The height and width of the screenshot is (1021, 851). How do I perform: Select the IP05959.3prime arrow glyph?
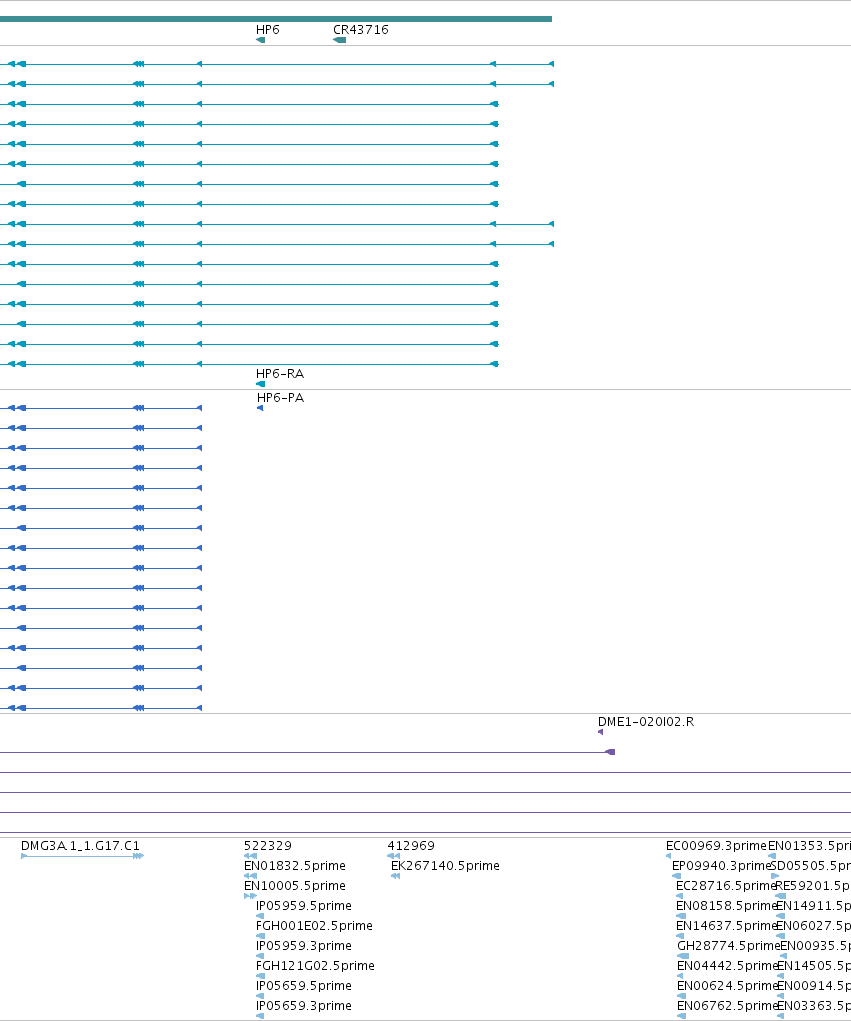click(x=260, y=957)
